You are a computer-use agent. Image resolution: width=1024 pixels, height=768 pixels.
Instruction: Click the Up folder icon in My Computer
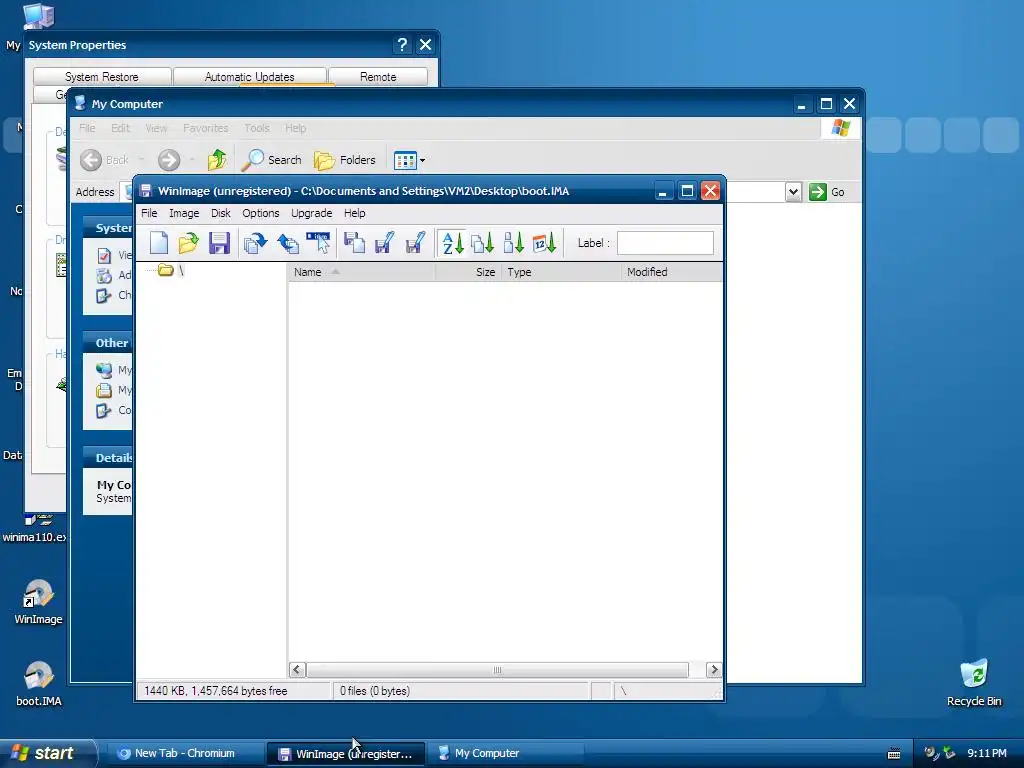point(217,160)
